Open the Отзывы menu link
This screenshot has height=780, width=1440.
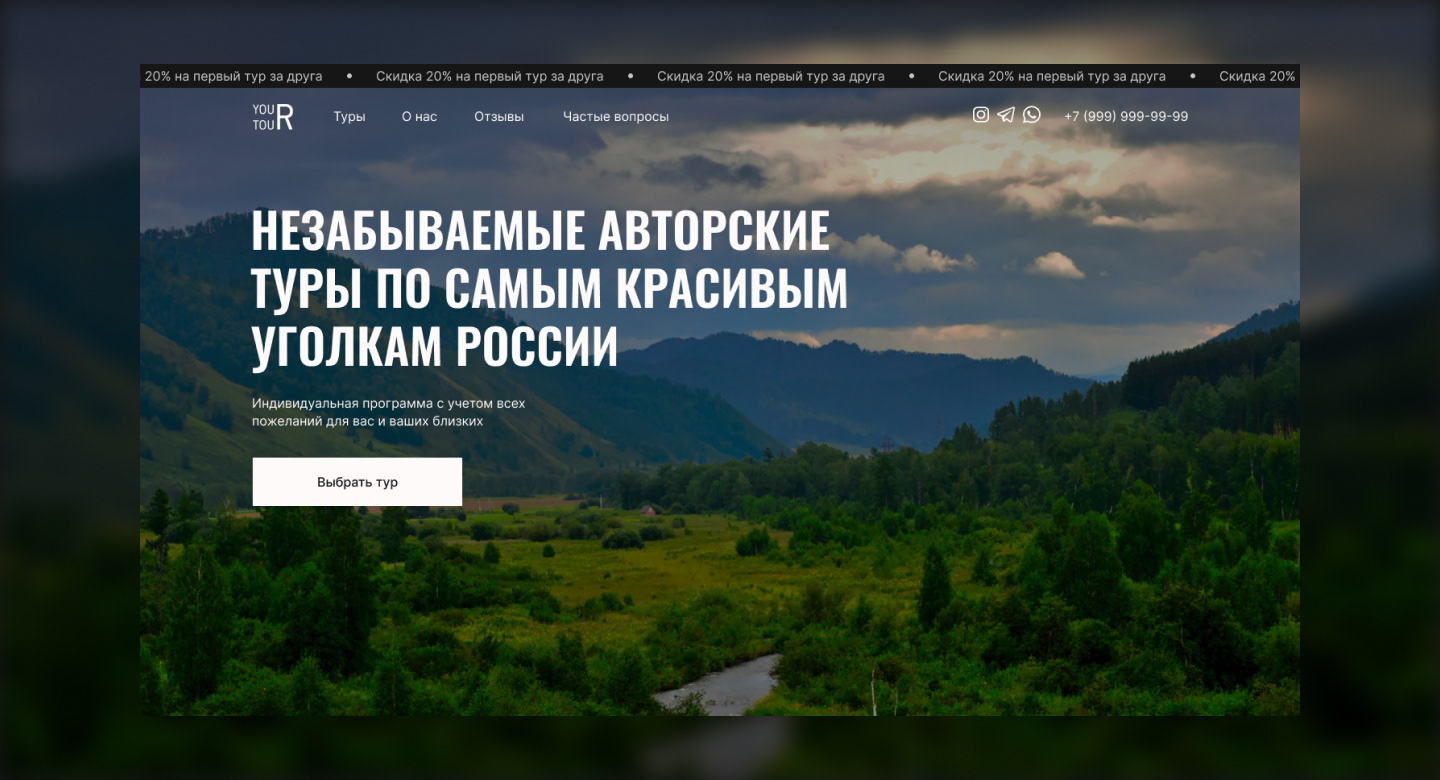tap(499, 117)
